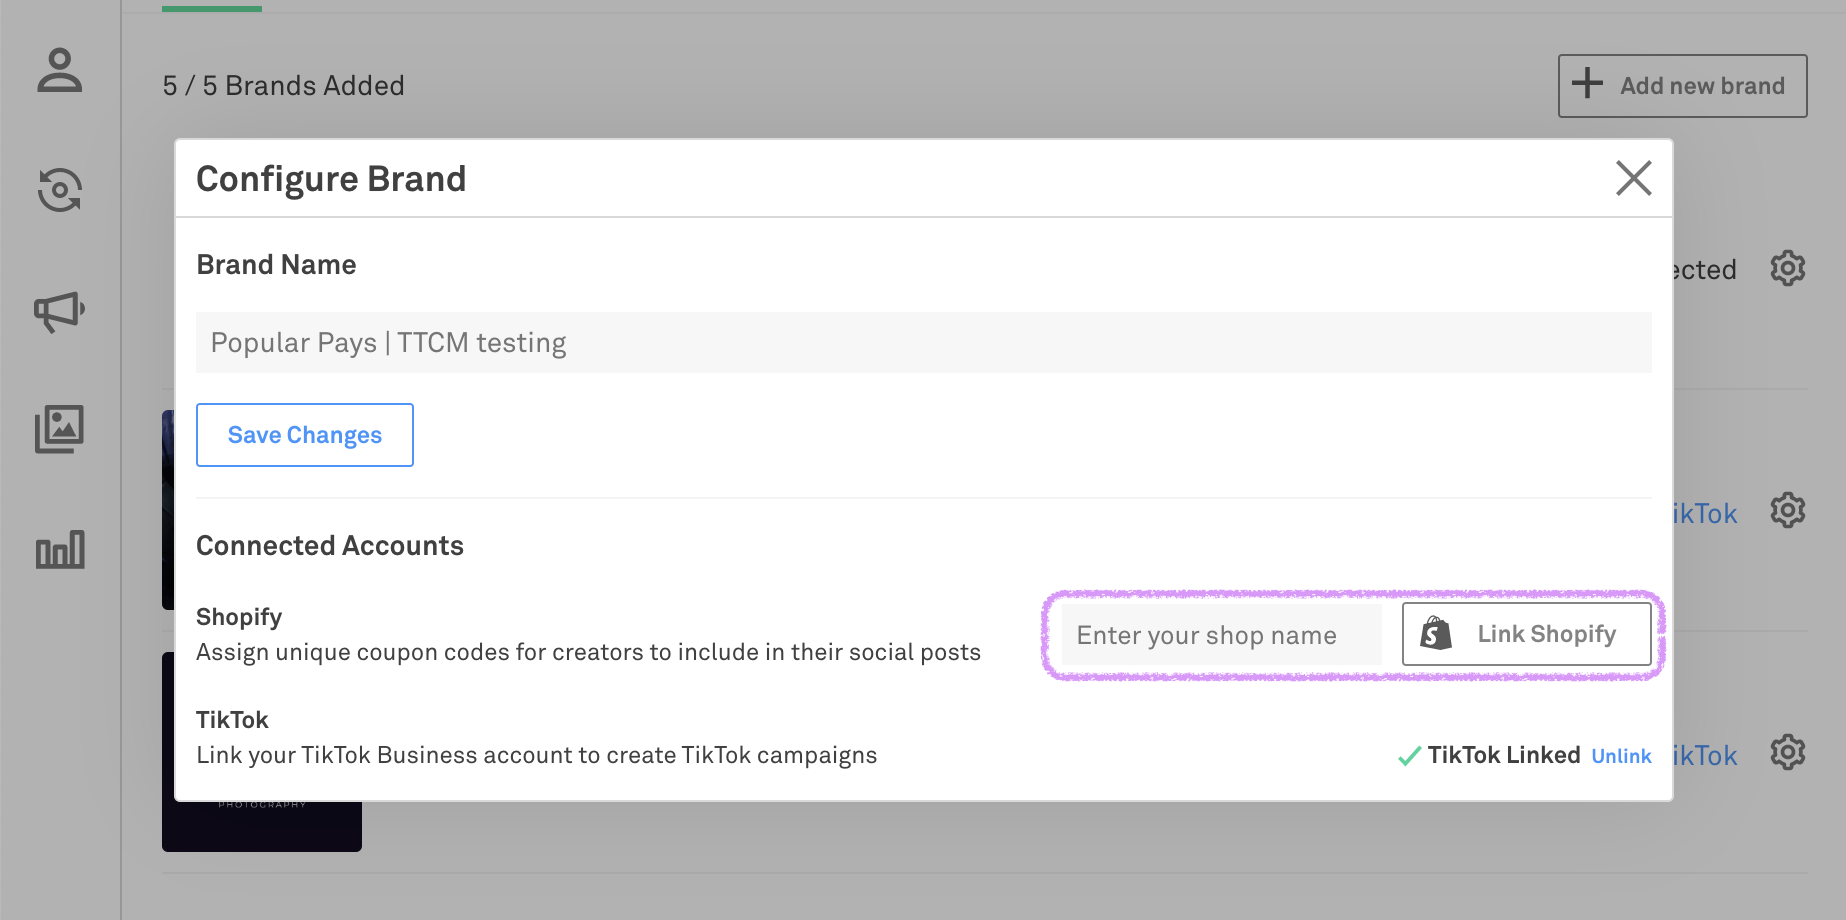Image resolution: width=1846 pixels, height=920 pixels.
Task: Open the profile icon in sidebar
Action: (60, 71)
